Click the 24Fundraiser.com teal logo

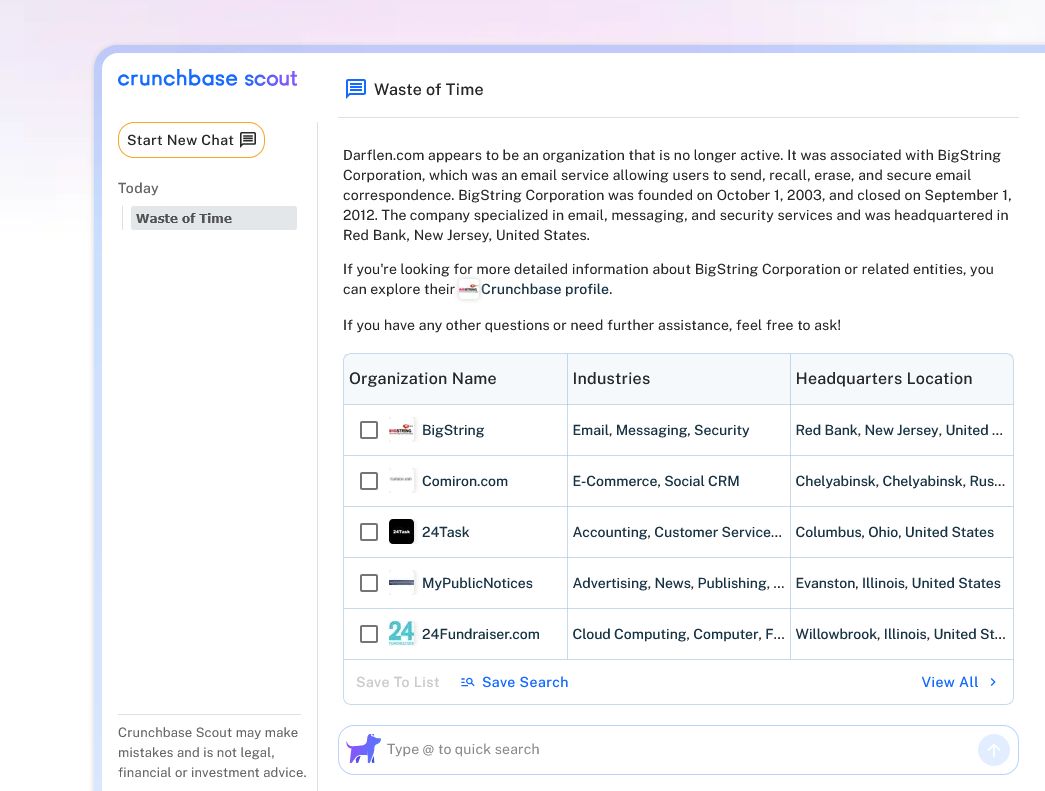click(x=401, y=633)
